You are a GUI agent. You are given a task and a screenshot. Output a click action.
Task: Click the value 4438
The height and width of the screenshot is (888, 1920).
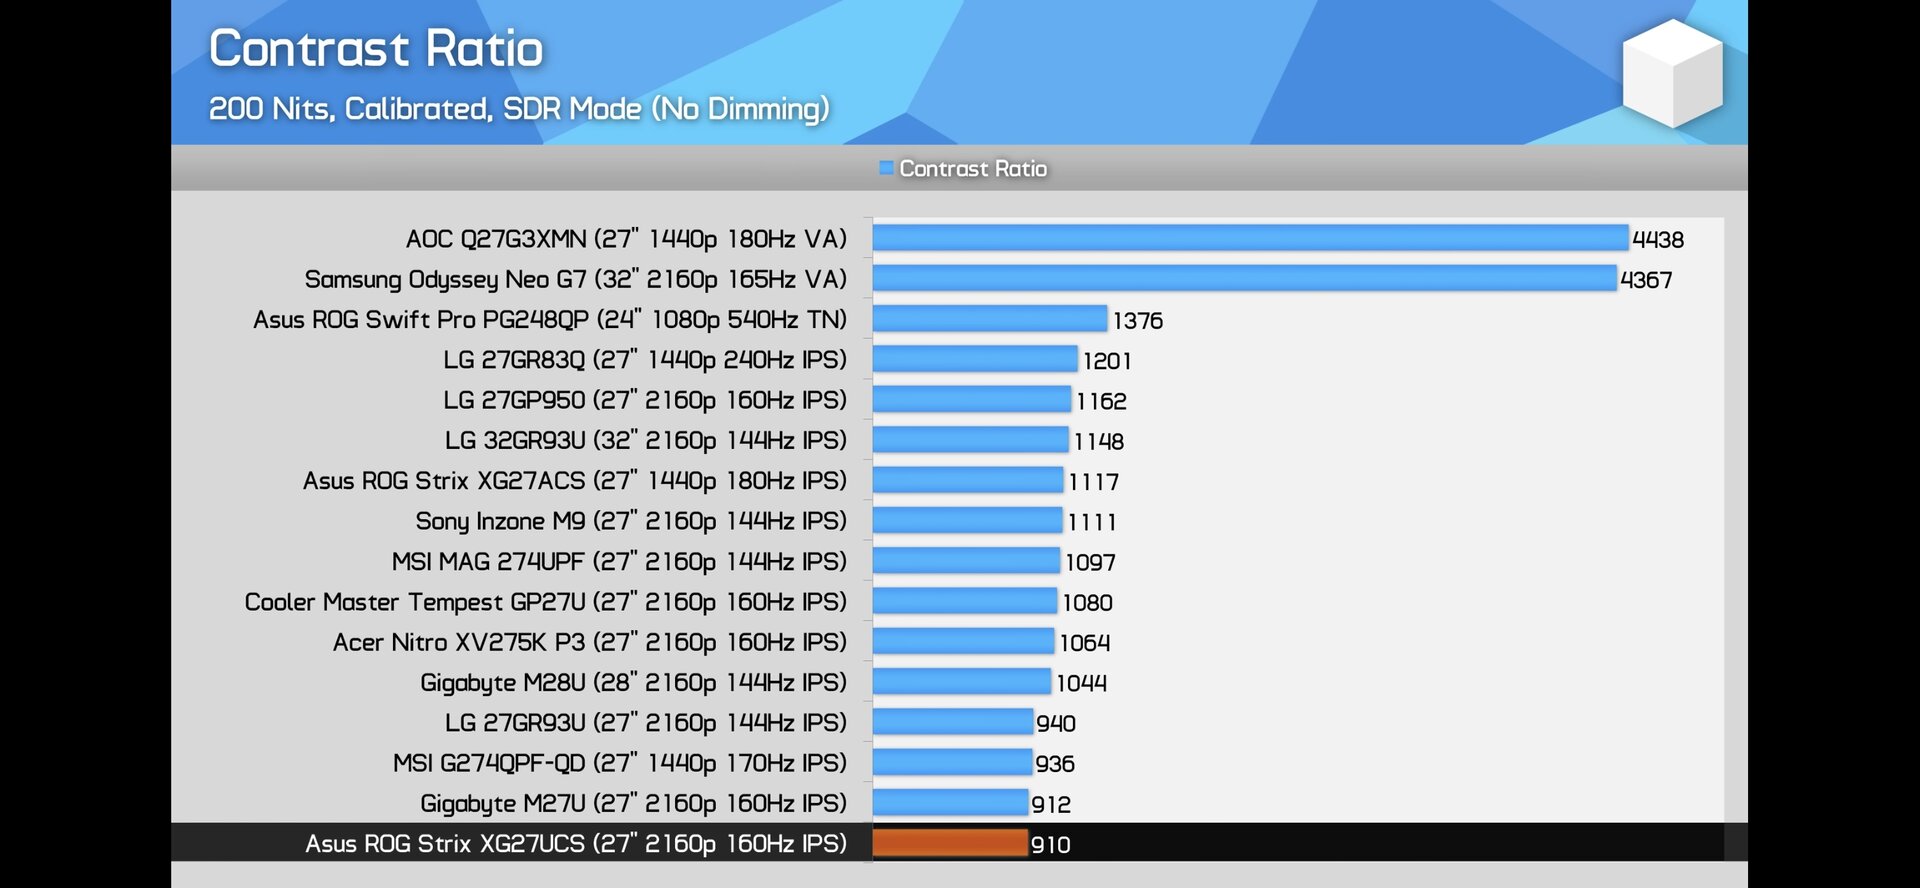pyautogui.click(x=1658, y=240)
